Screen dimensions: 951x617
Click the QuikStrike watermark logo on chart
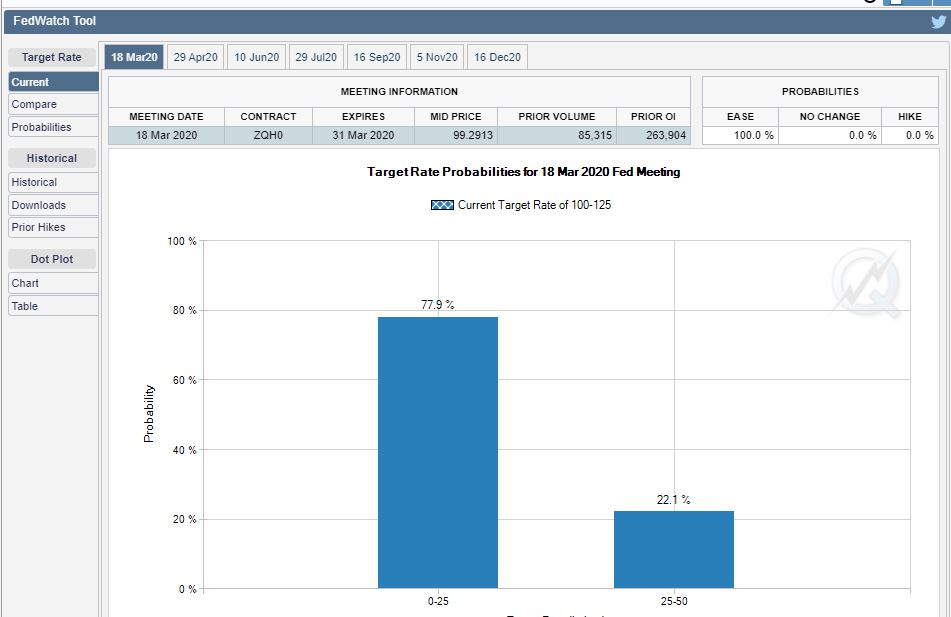click(867, 282)
